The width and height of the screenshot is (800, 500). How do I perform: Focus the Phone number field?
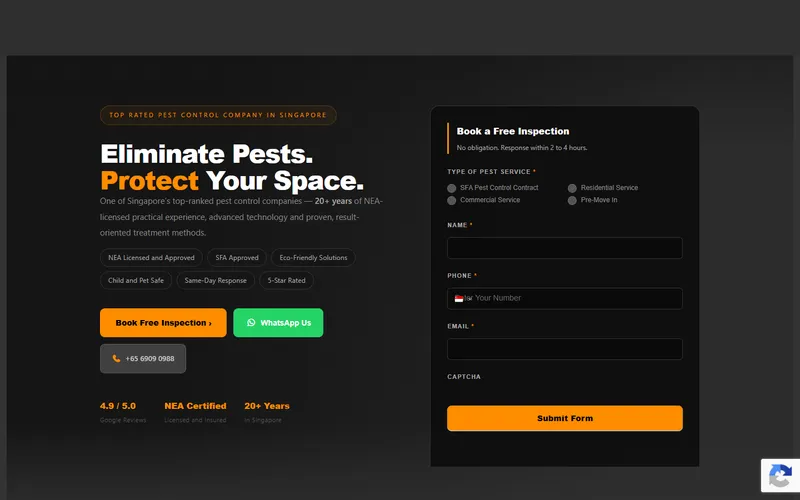[x=565, y=298]
